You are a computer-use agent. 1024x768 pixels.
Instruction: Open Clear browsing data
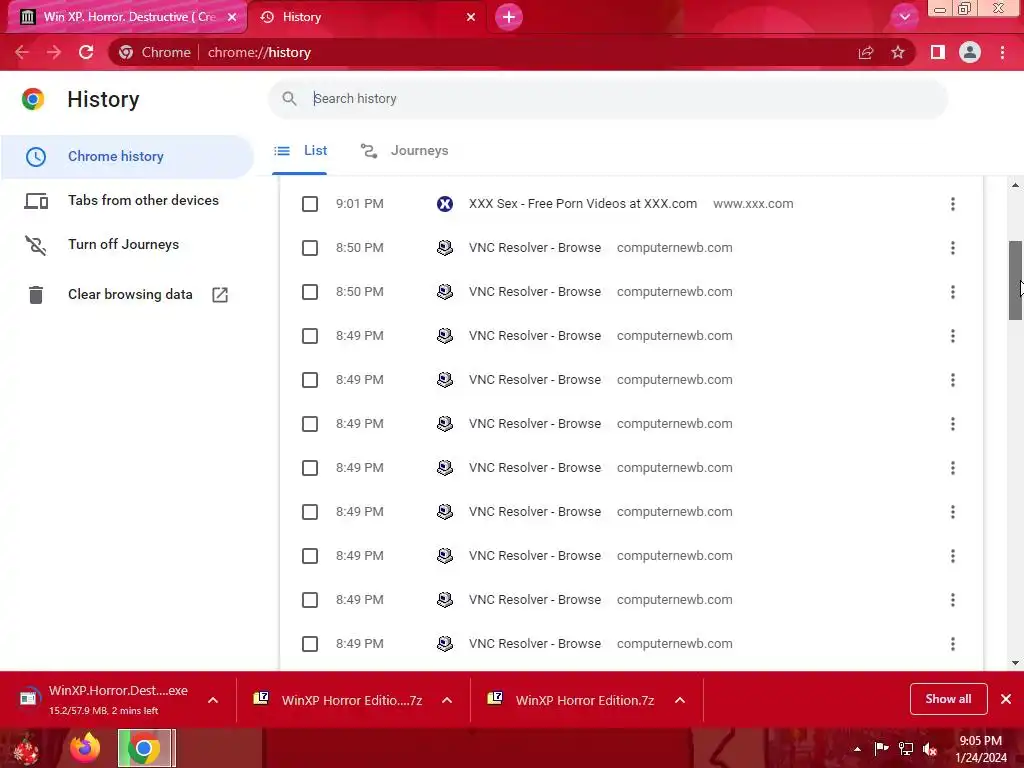(x=127, y=295)
